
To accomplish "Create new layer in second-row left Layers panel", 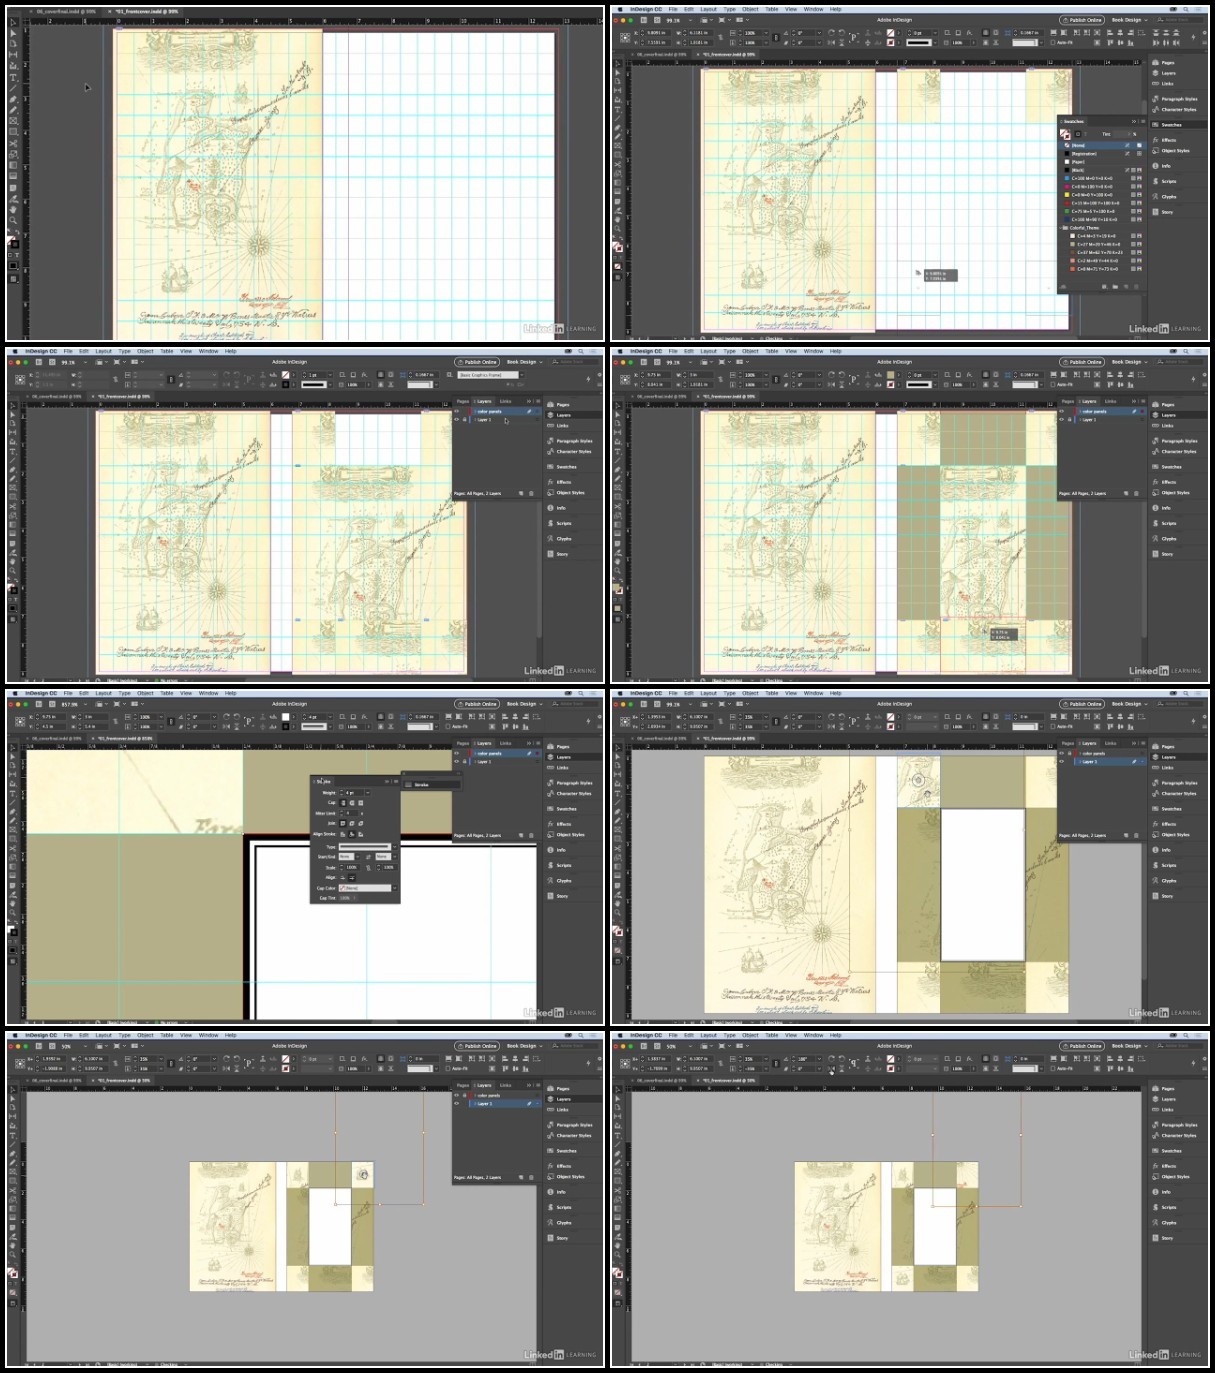I will click(x=521, y=493).
